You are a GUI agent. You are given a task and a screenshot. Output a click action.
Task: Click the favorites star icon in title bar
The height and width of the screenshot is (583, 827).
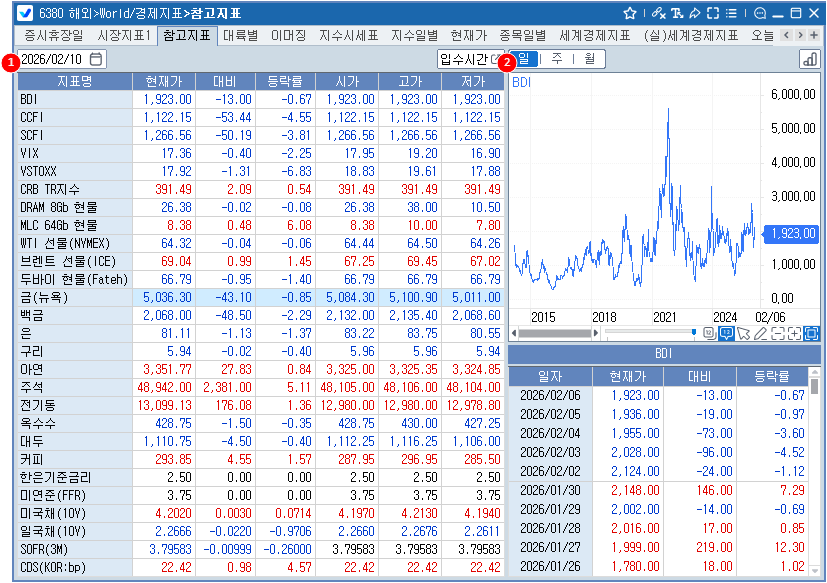coord(630,13)
